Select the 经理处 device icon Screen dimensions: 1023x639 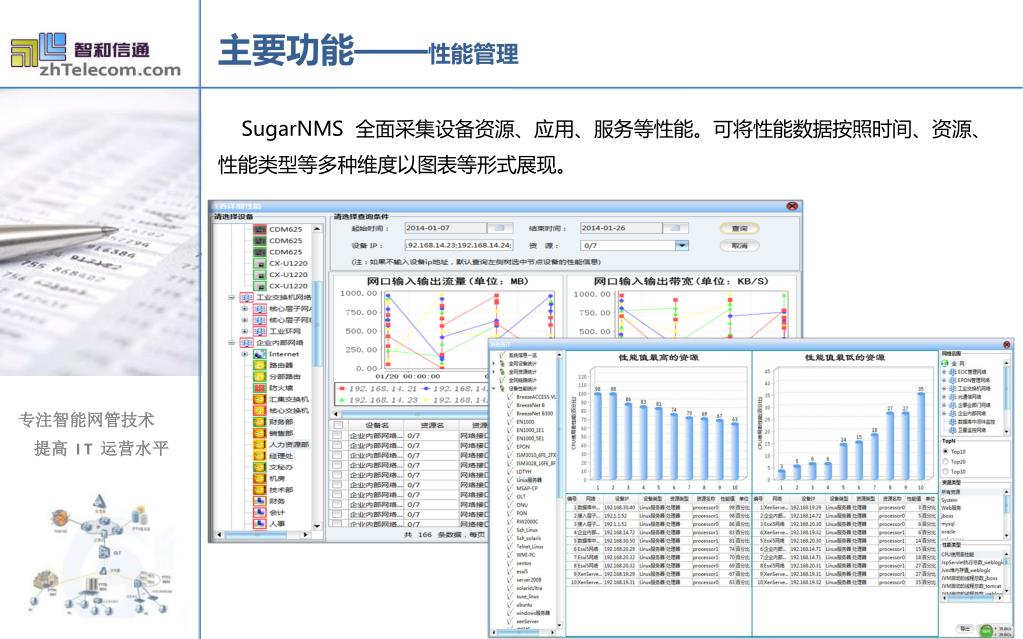pos(260,456)
